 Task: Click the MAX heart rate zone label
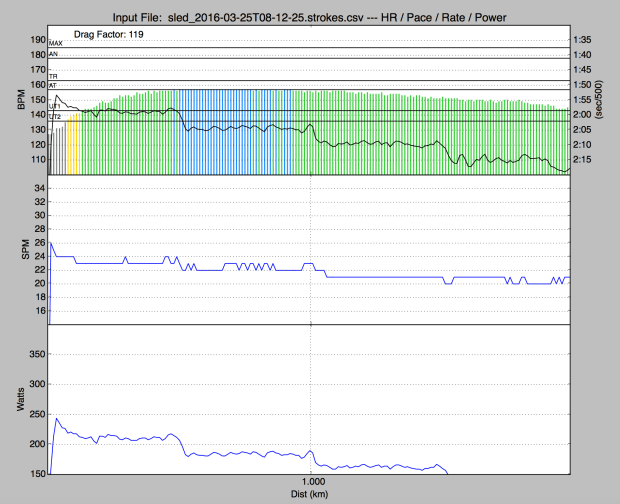coord(55,45)
